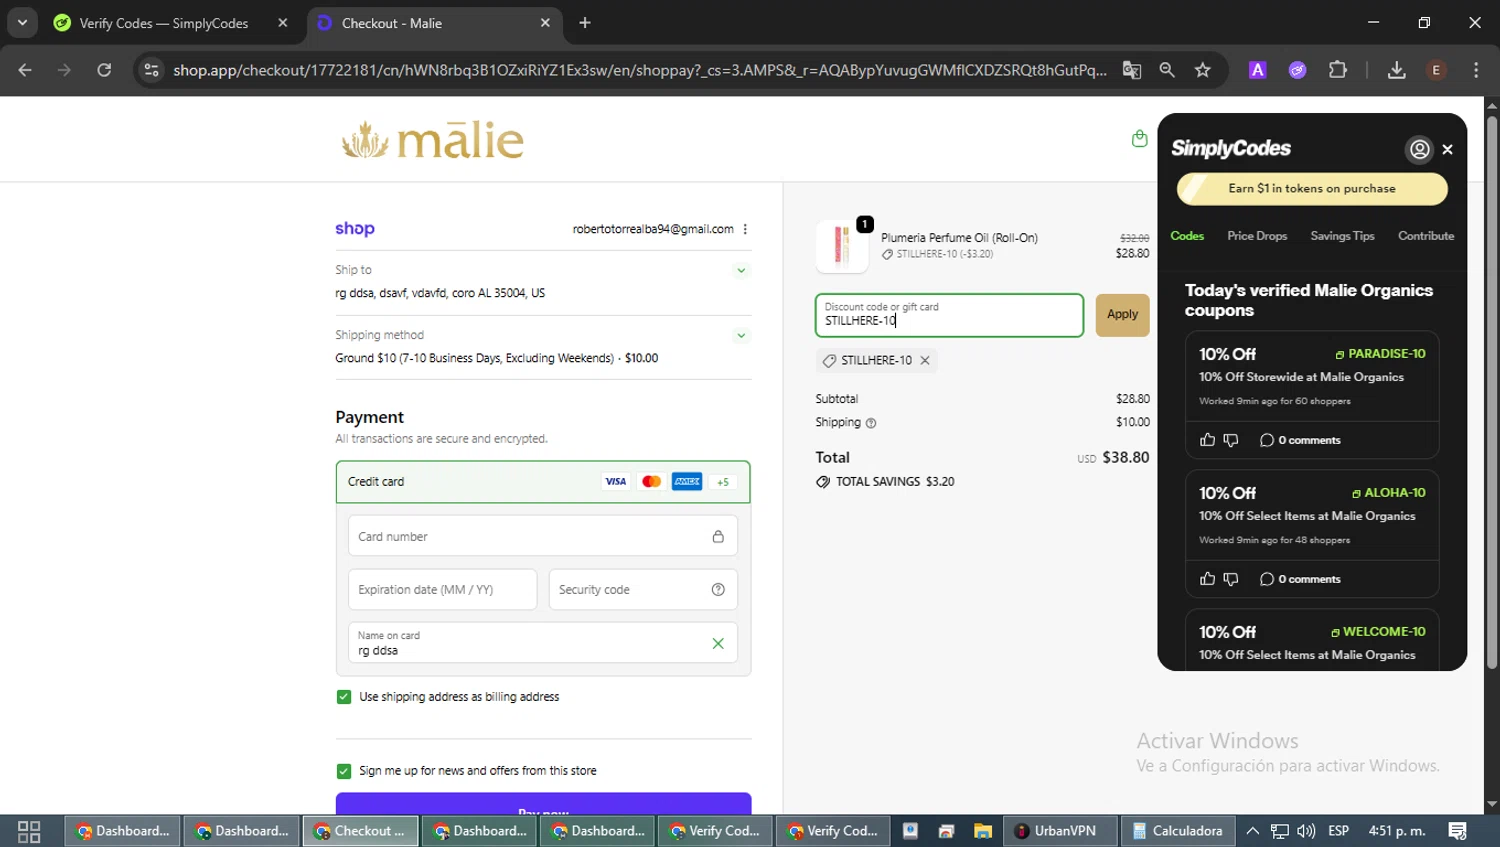1500x847 pixels.
Task: Reload the checkout page
Action: [x=104, y=70]
